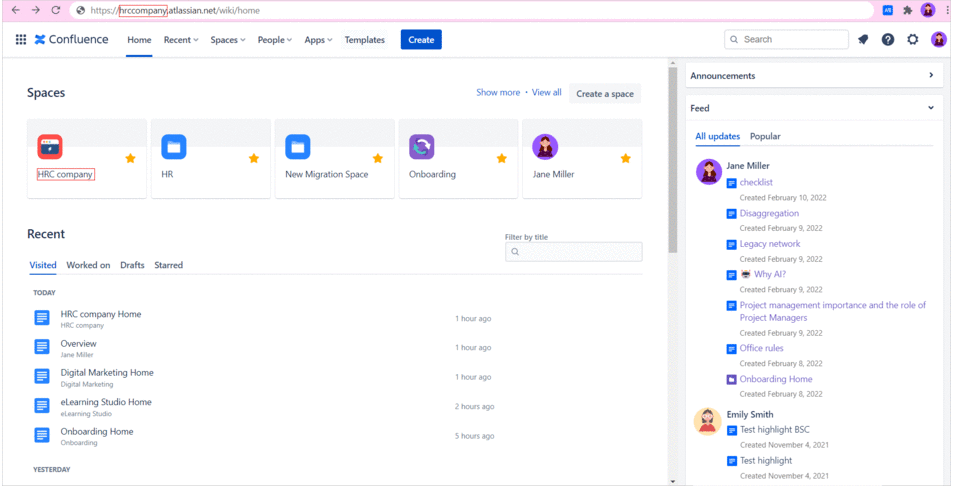Image resolution: width=953 pixels, height=490 pixels.
Task: Click the Onboarding space icon
Action: point(422,147)
